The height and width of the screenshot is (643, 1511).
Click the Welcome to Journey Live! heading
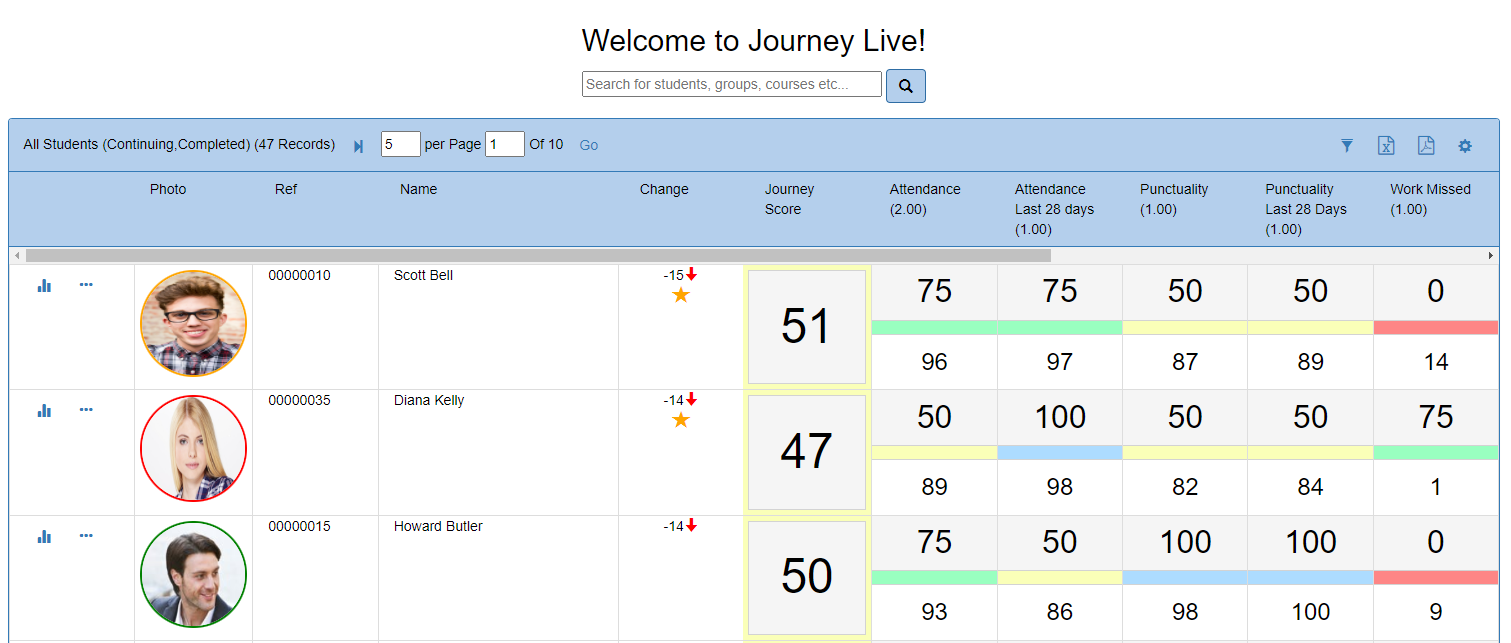(754, 41)
